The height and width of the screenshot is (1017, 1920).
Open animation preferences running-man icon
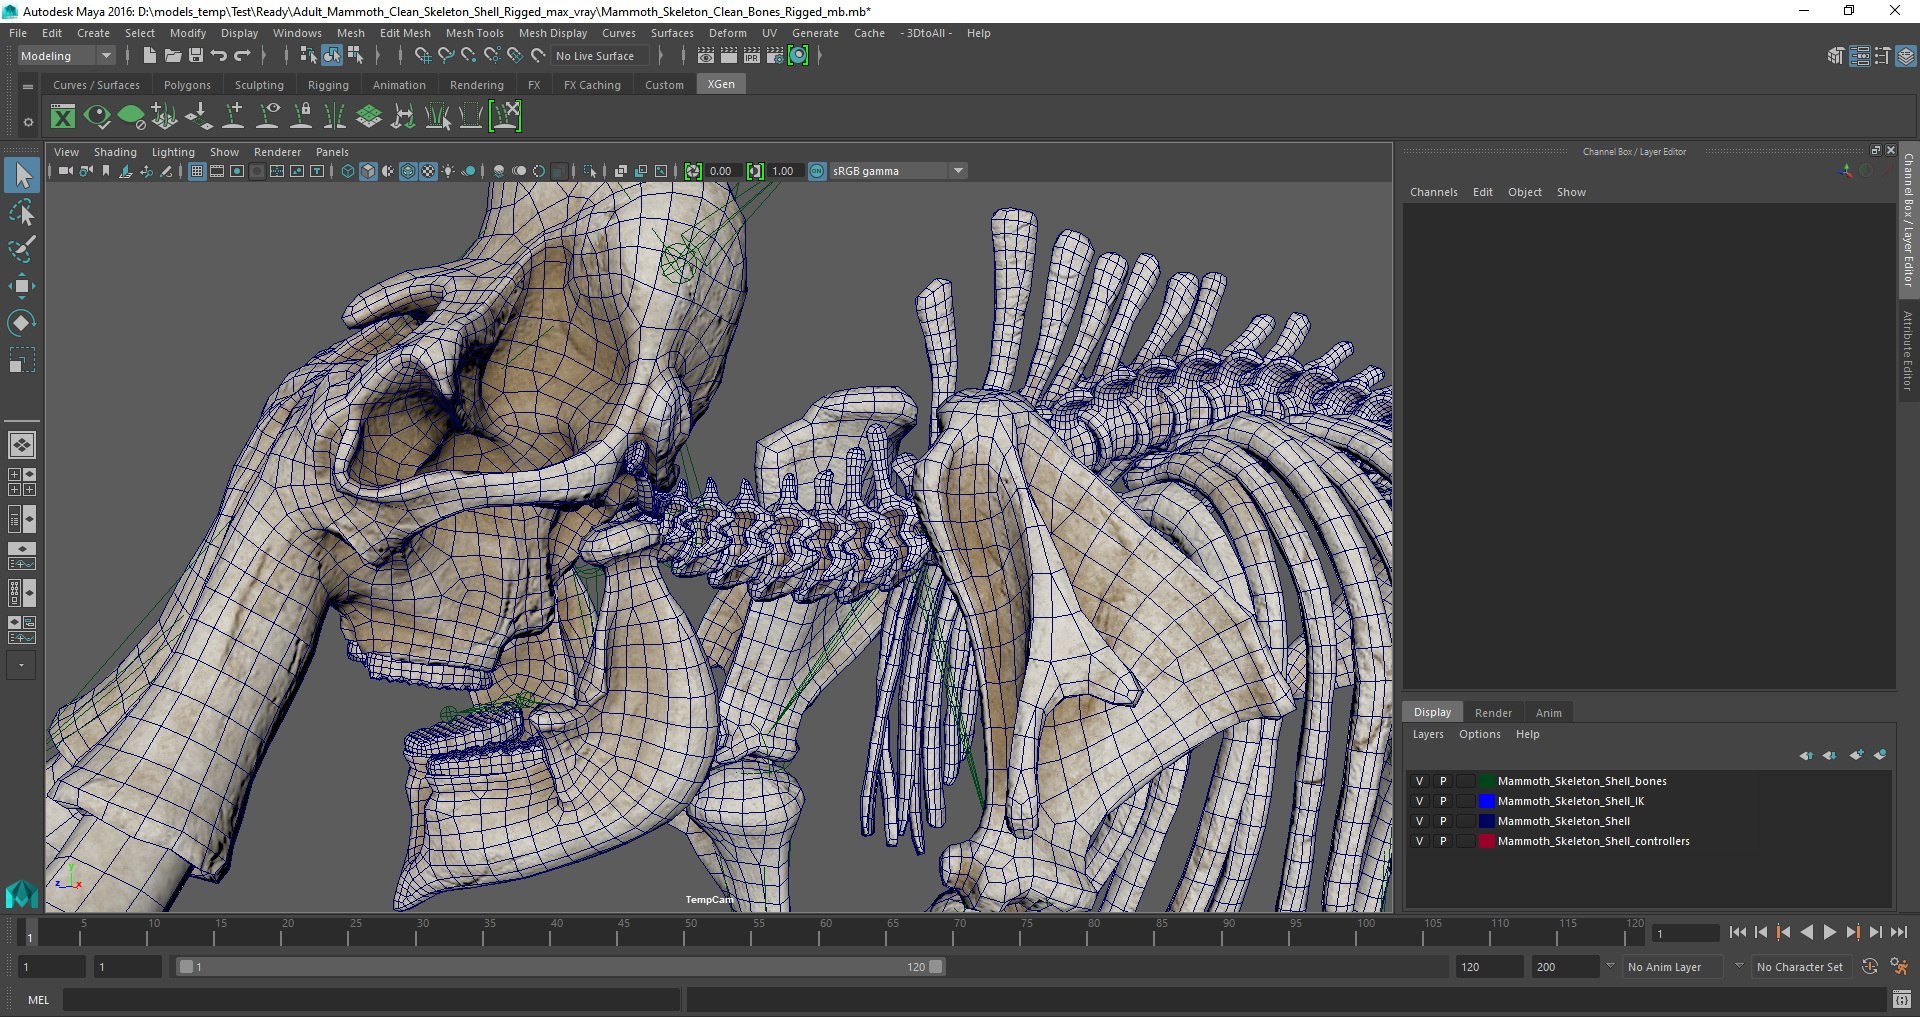(1898, 967)
